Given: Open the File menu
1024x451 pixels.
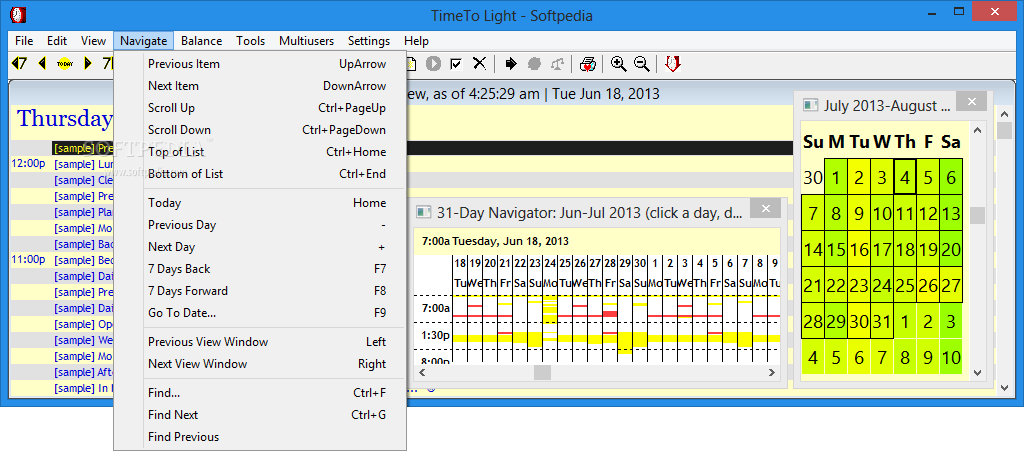Looking at the screenshot, I should [x=24, y=40].
